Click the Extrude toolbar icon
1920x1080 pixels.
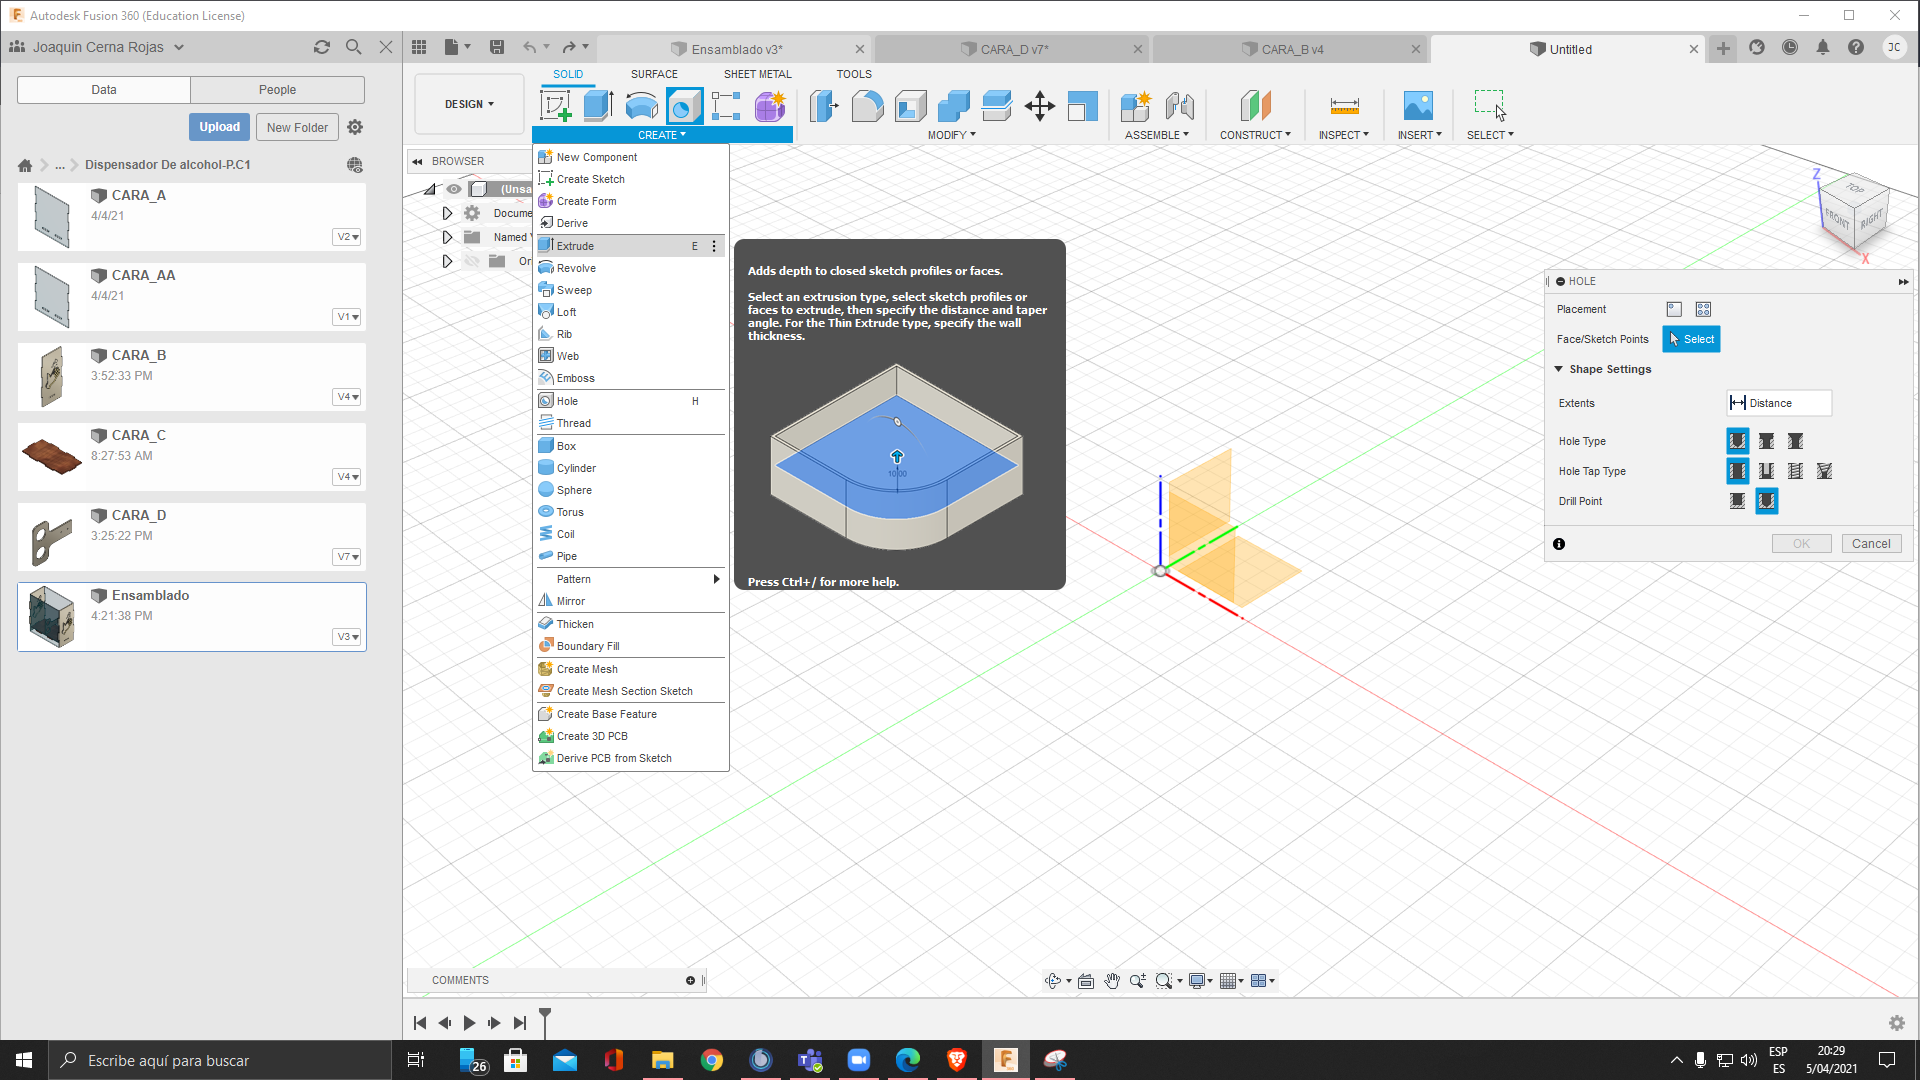(x=598, y=105)
